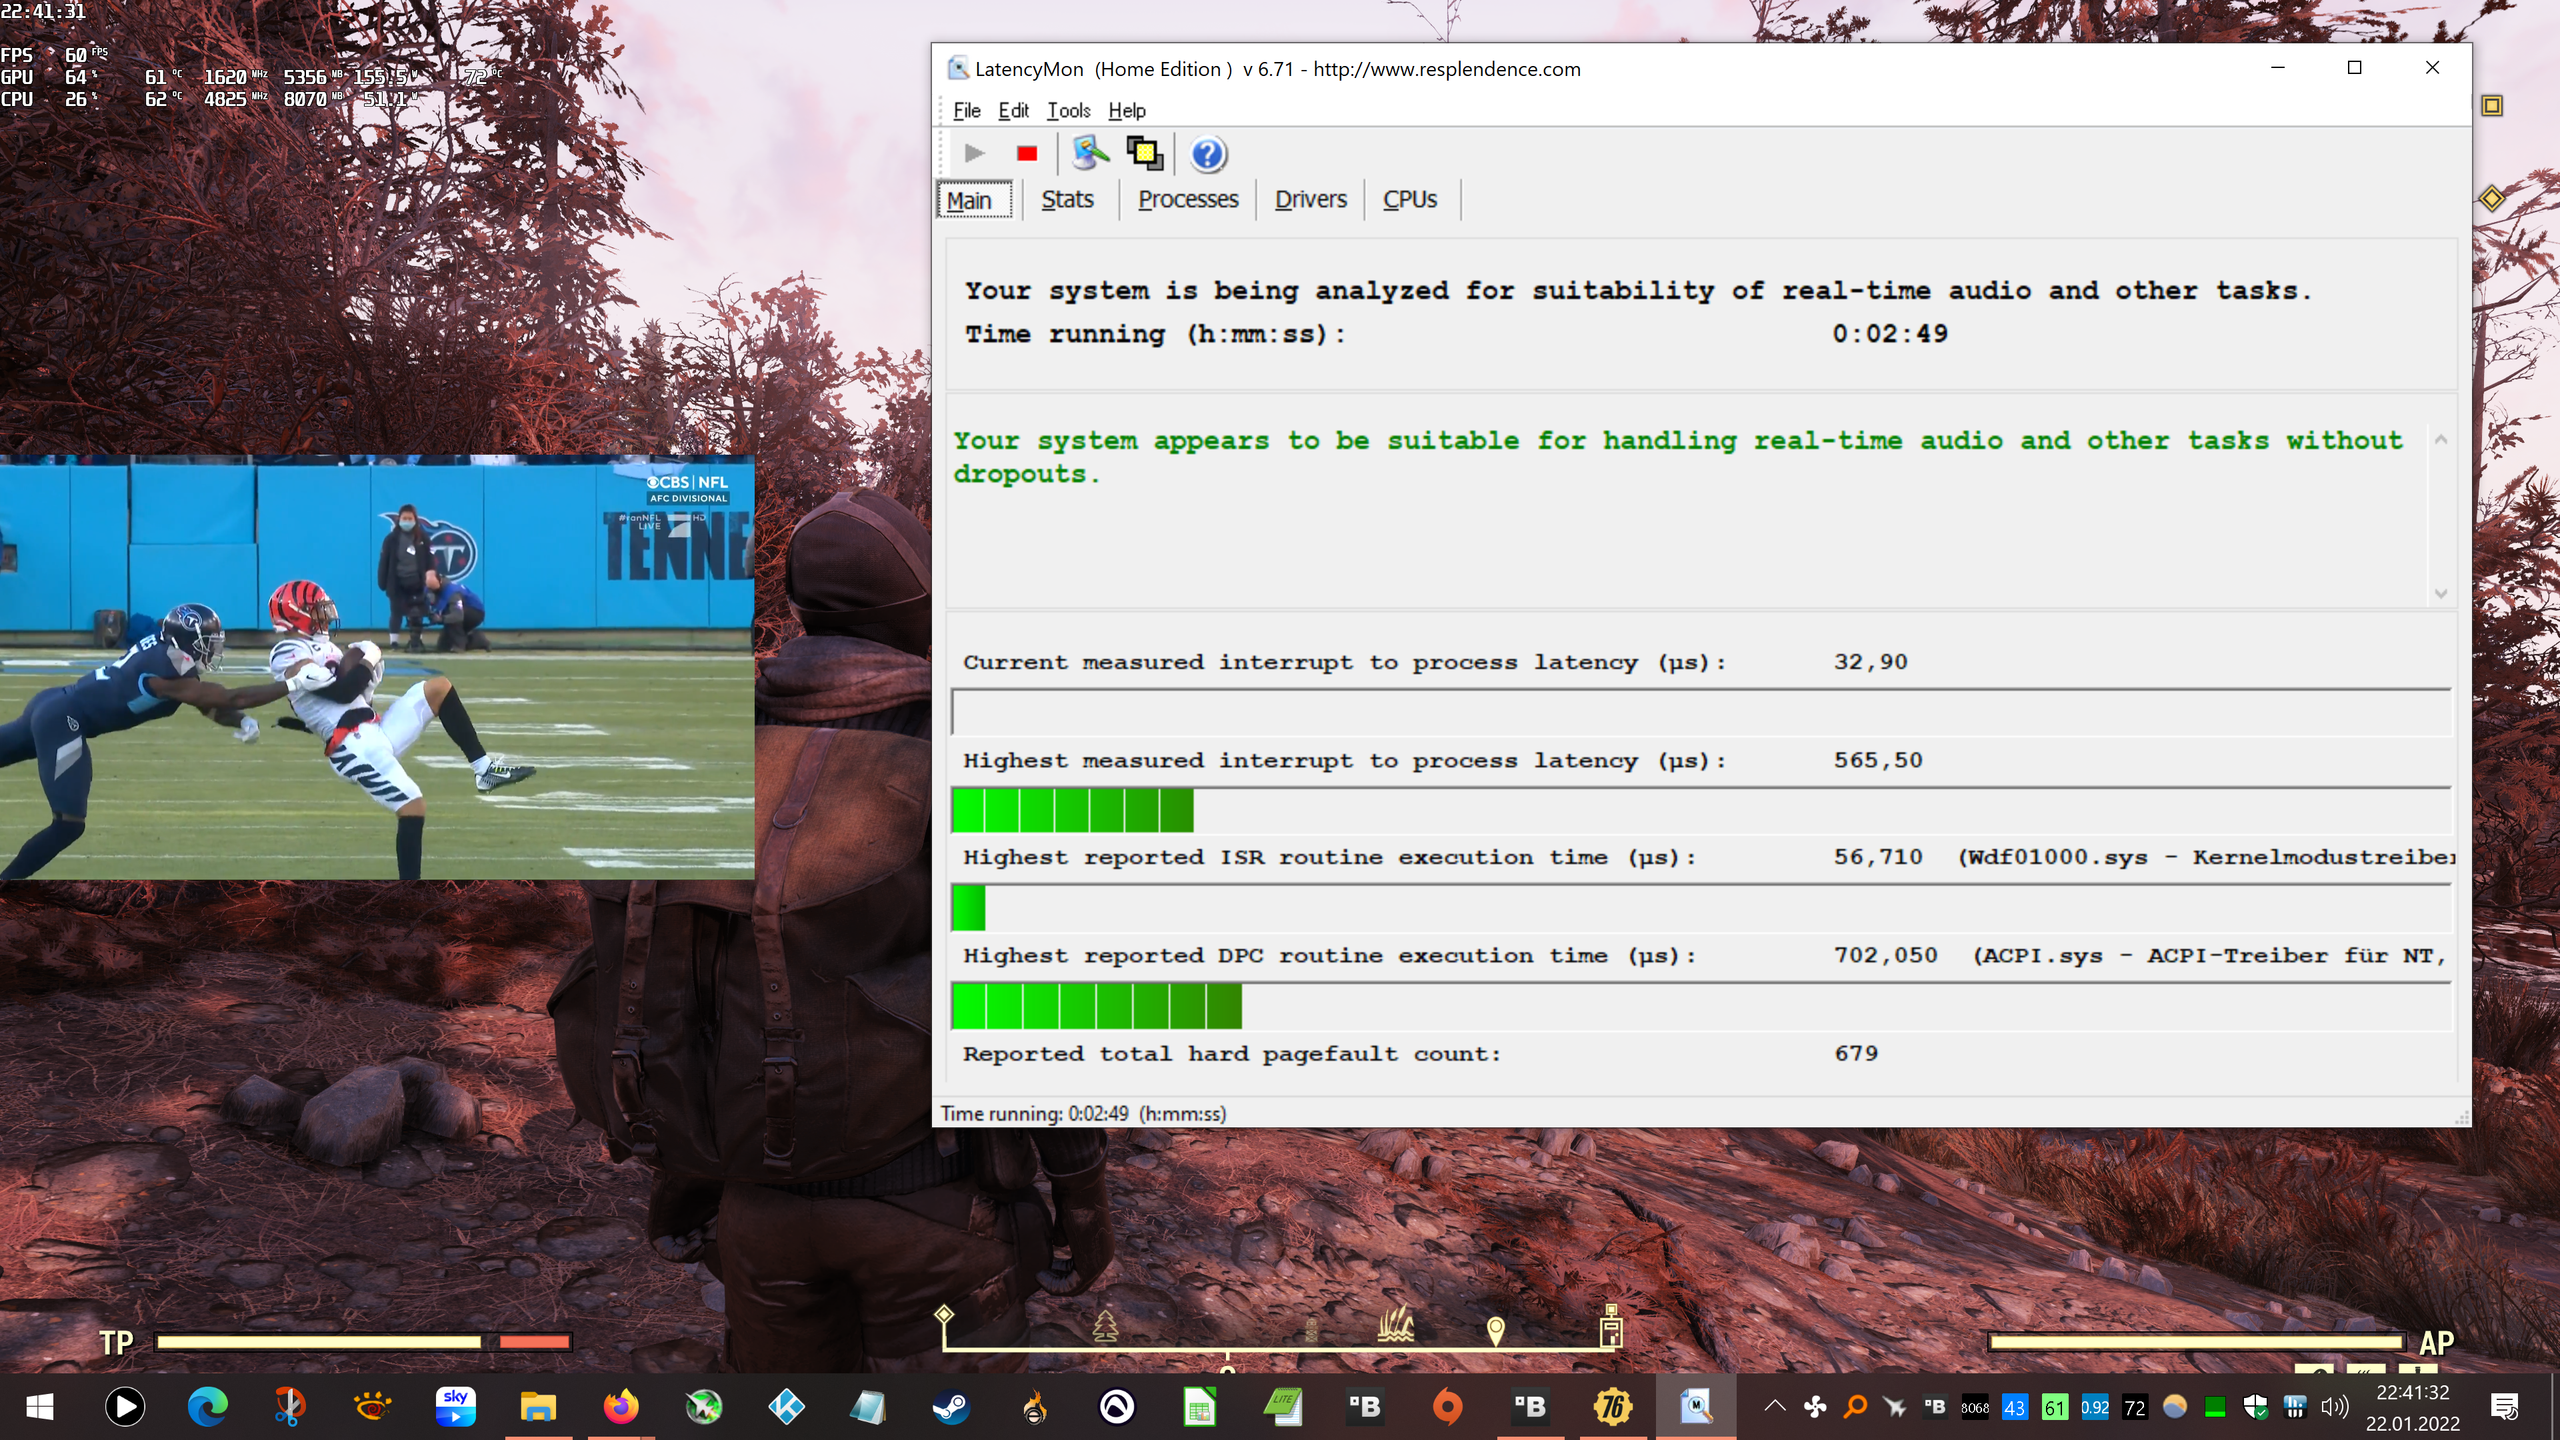Screen dimensions: 2560x1440
Task: Click the green Start monitoring play button
Action: [x=974, y=153]
